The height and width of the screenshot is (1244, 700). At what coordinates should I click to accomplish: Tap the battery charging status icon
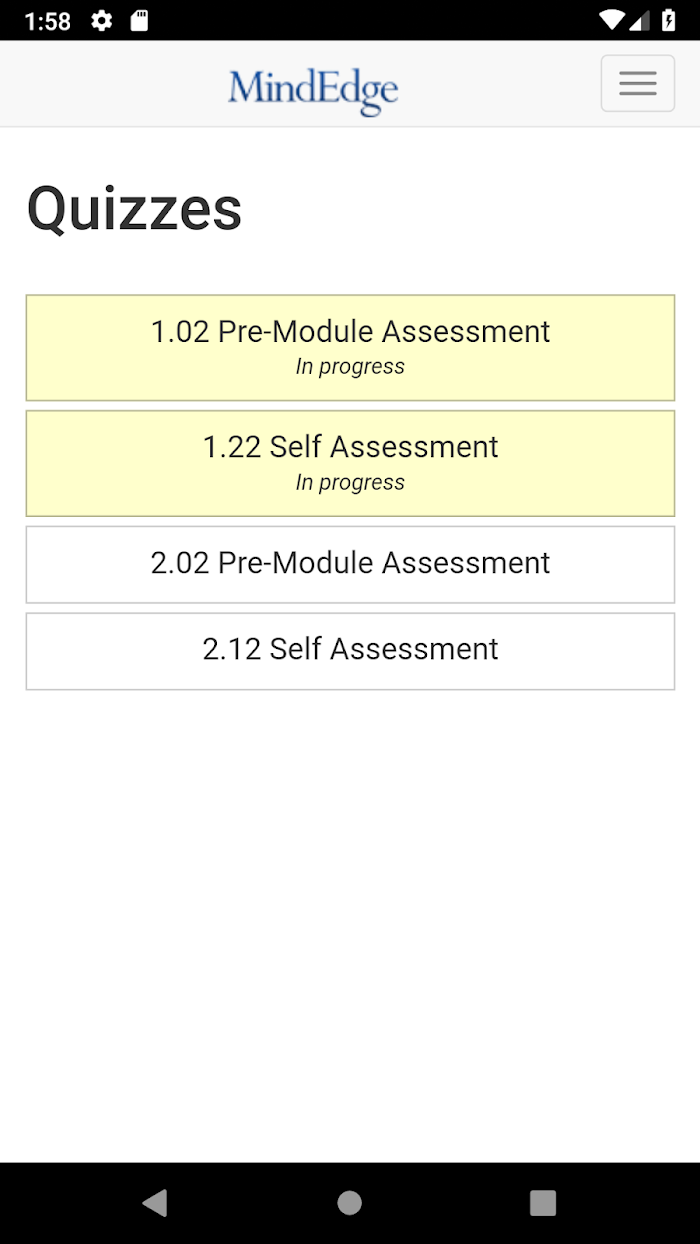(x=668, y=21)
